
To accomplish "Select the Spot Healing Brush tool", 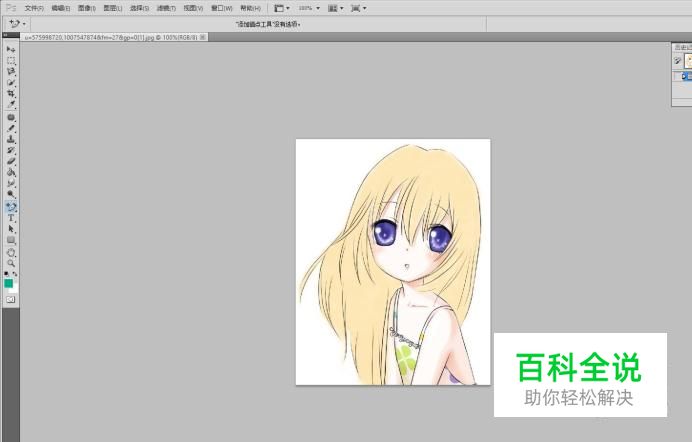I will pyautogui.click(x=11, y=117).
